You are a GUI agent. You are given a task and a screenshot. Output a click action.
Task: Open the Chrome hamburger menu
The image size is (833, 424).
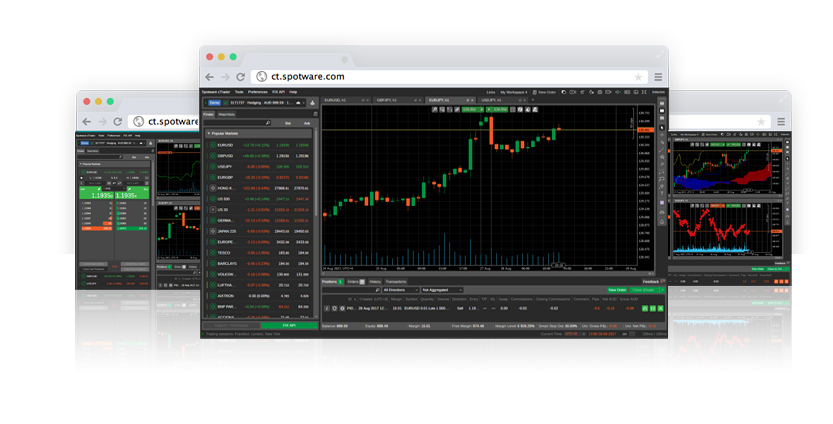tap(658, 76)
